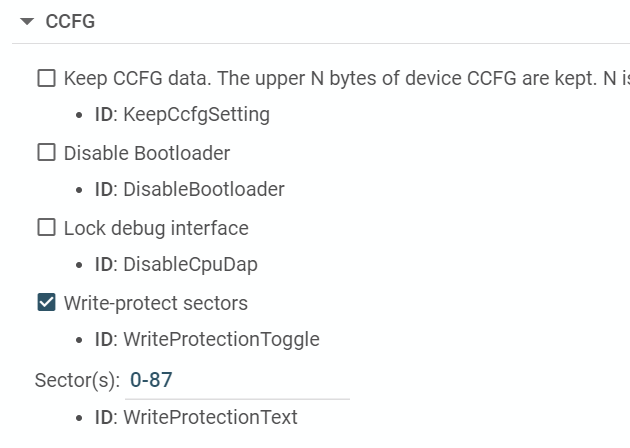
Task: Click the KeepCcfgSetting ID text
Action: [196, 114]
